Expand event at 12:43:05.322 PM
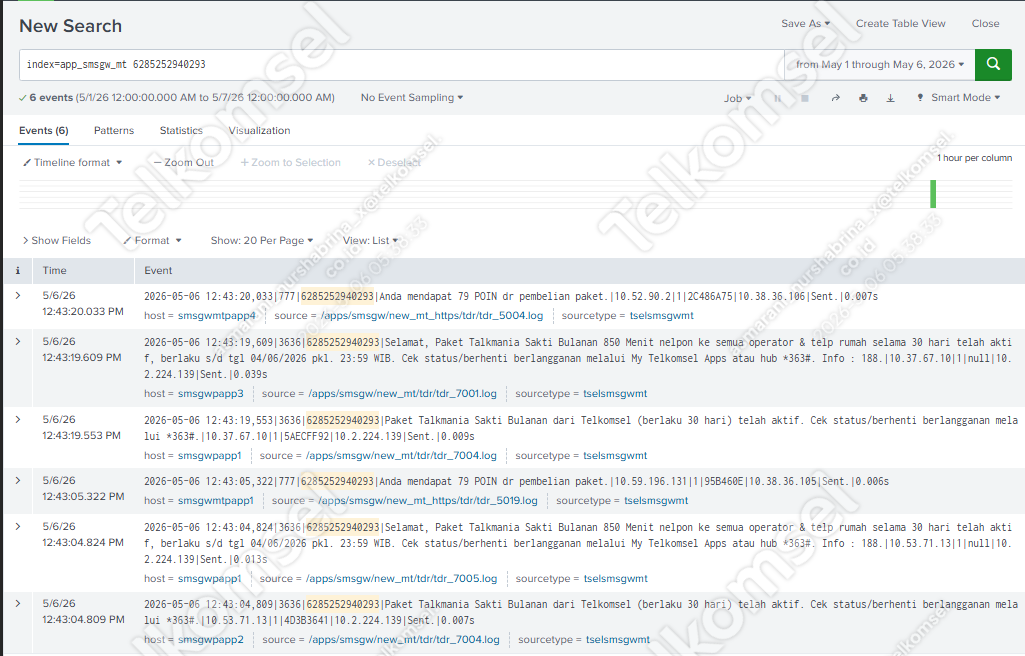The image size is (1025, 656). pyautogui.click(x=18, y=480)
